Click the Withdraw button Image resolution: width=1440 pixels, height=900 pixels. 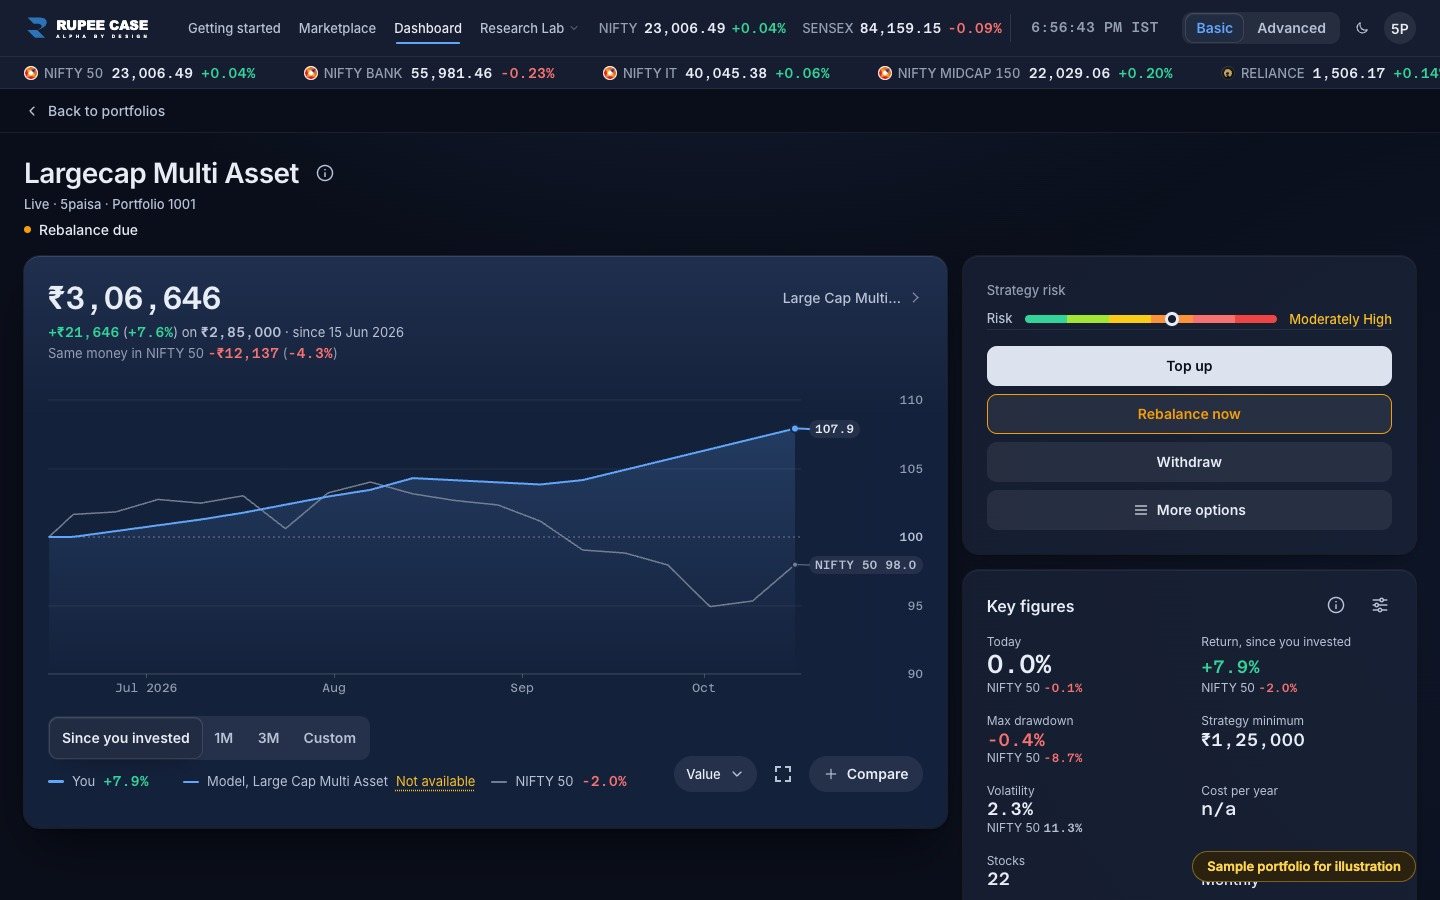[x=1189, y=462]
